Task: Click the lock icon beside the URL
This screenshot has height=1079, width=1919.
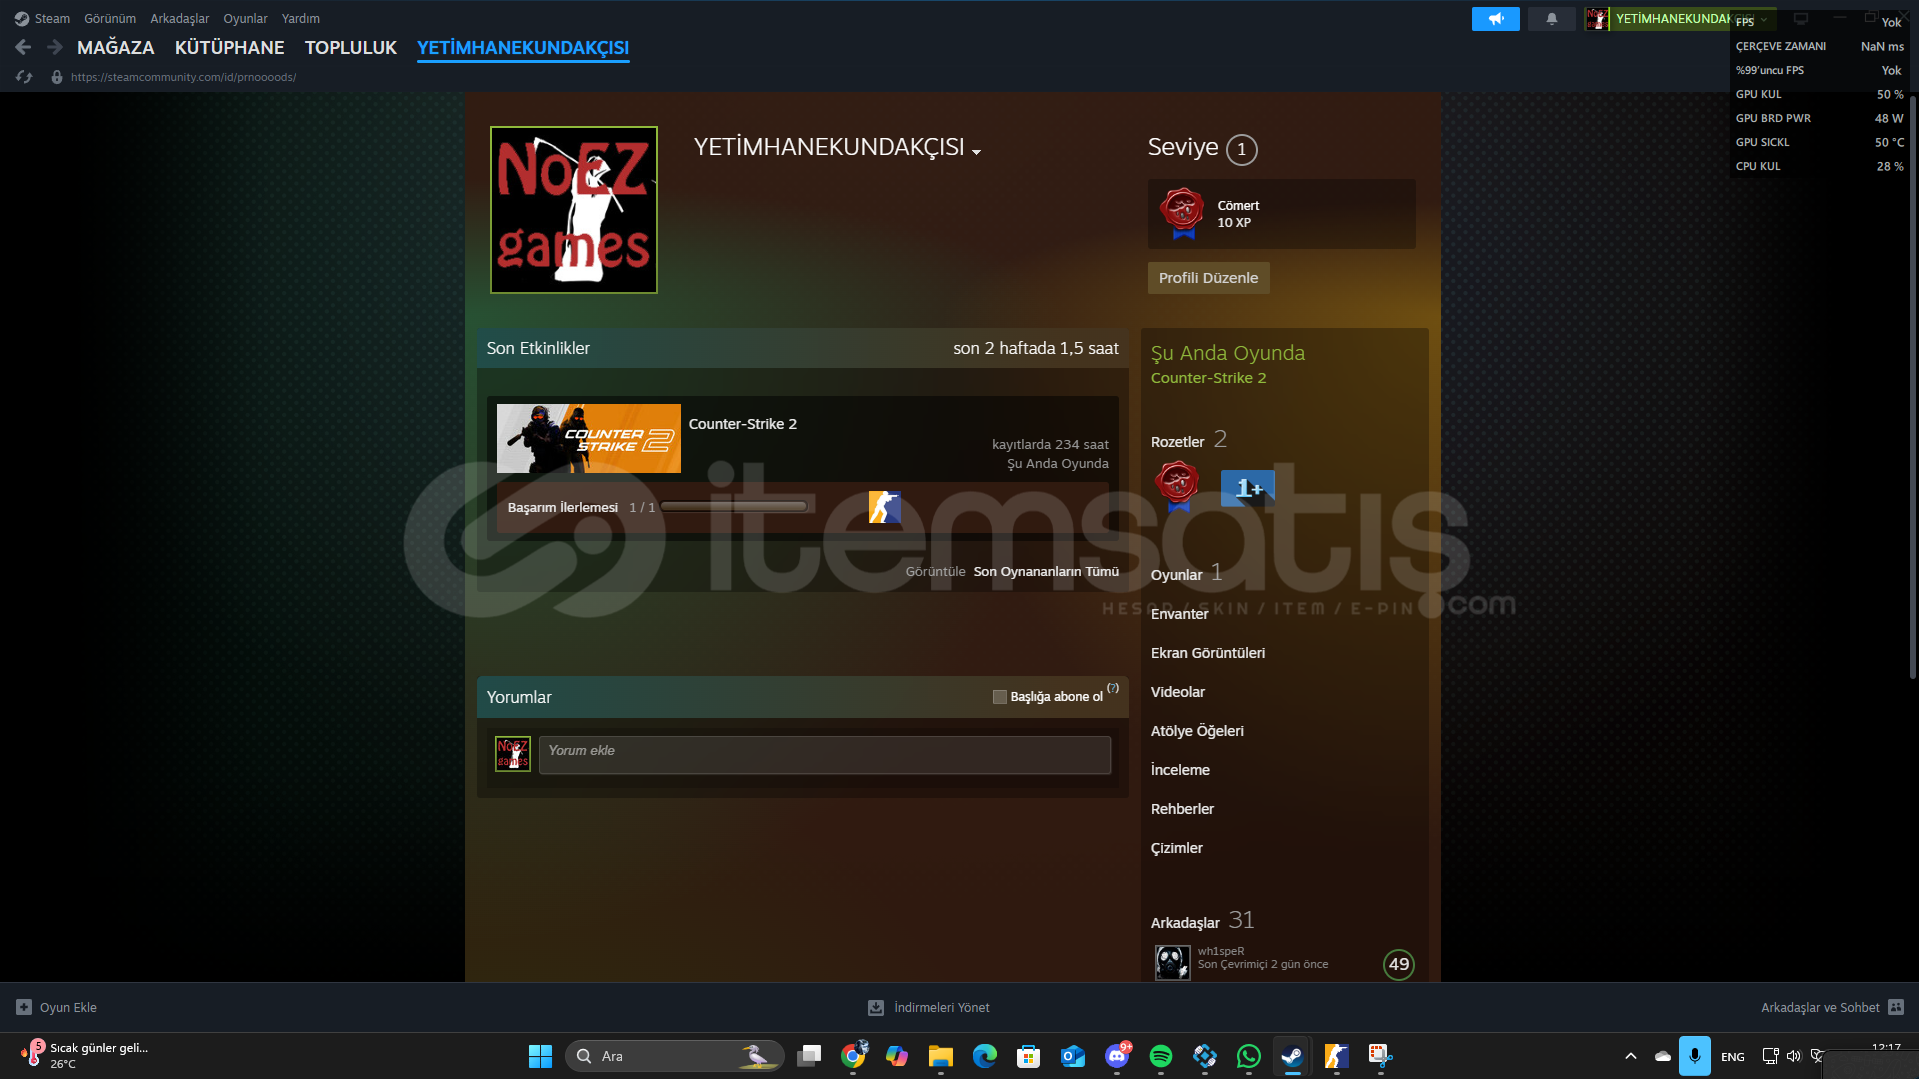Action: [x=57, y=77]
